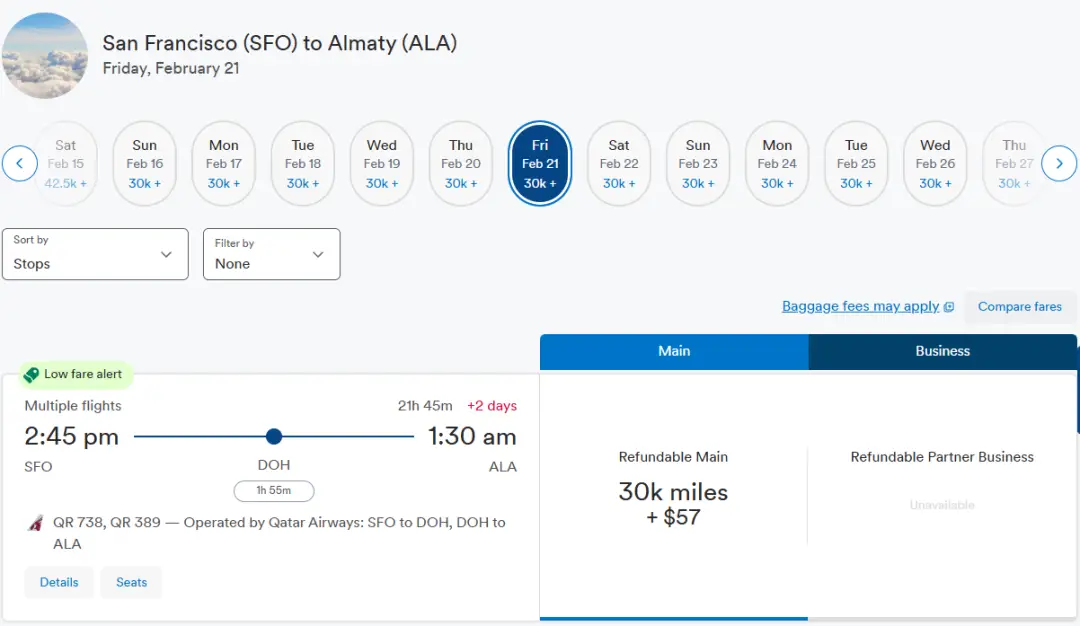The image size is (1080, 626).
Task: Choose Wed Feb 26 date bubble
Action: [x=935, y=163]
